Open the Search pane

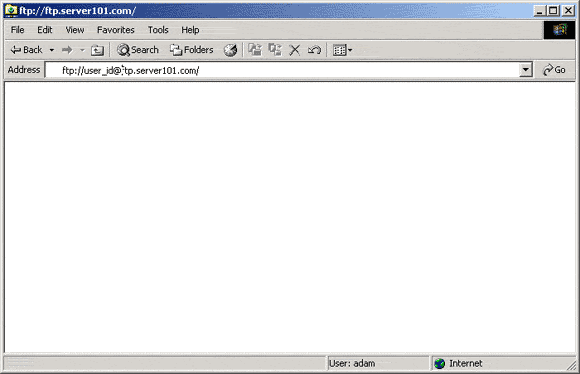(138, 50)
